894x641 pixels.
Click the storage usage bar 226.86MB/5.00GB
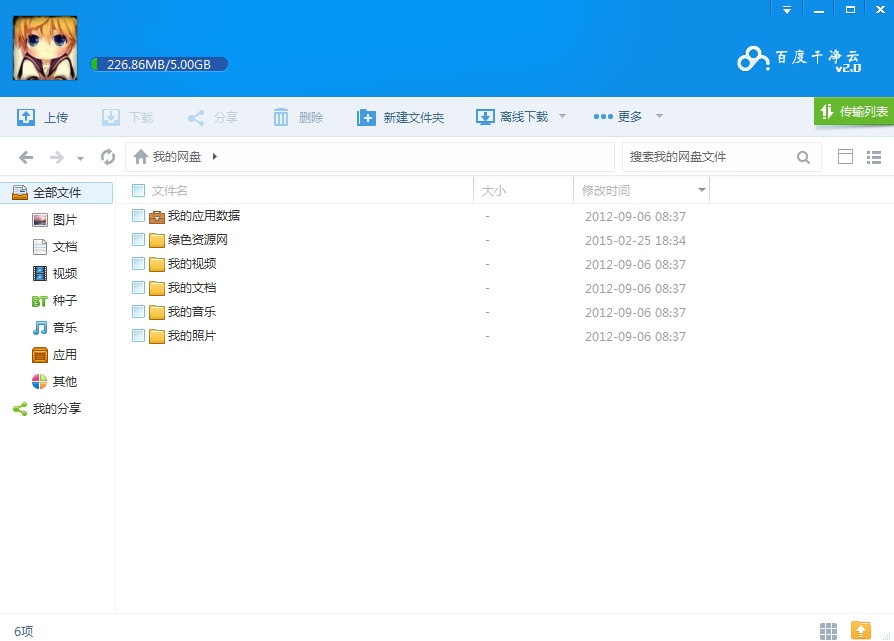[159, 64]
